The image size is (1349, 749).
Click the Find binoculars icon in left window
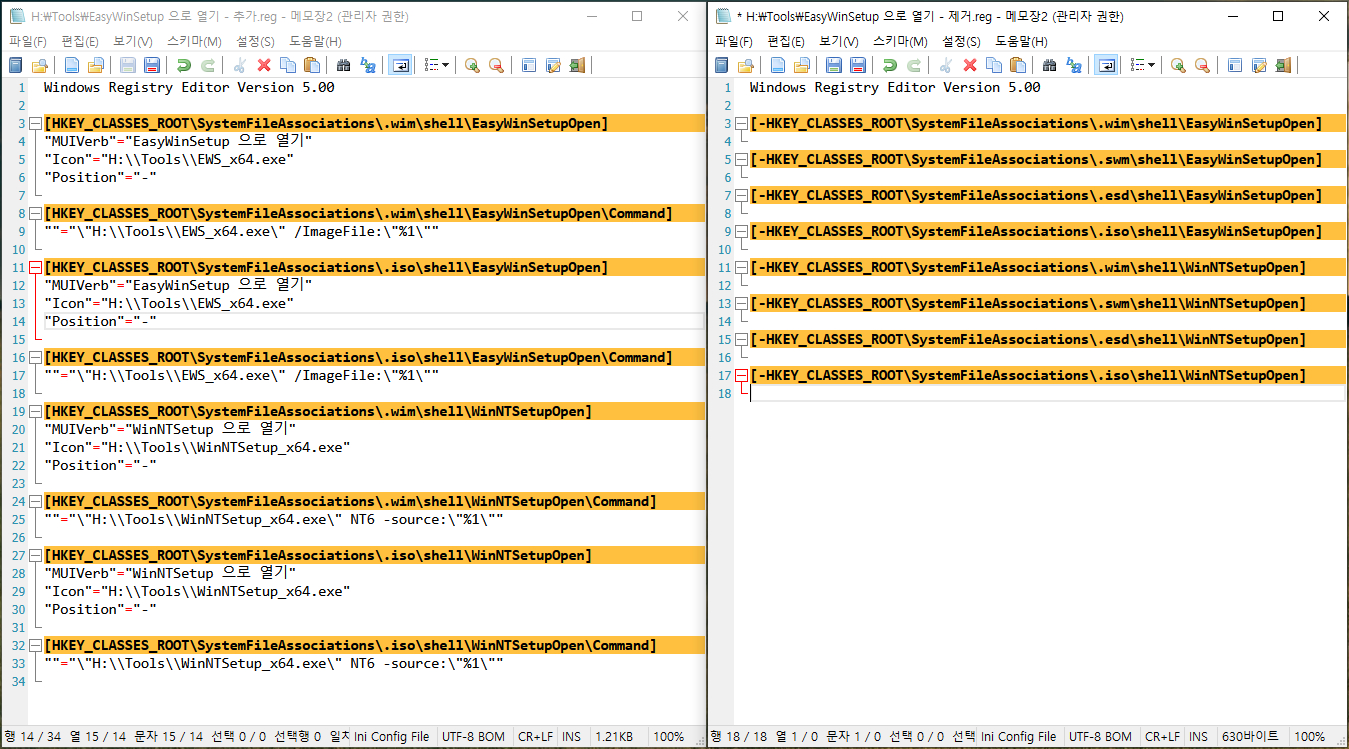click(x=344, y=65)
